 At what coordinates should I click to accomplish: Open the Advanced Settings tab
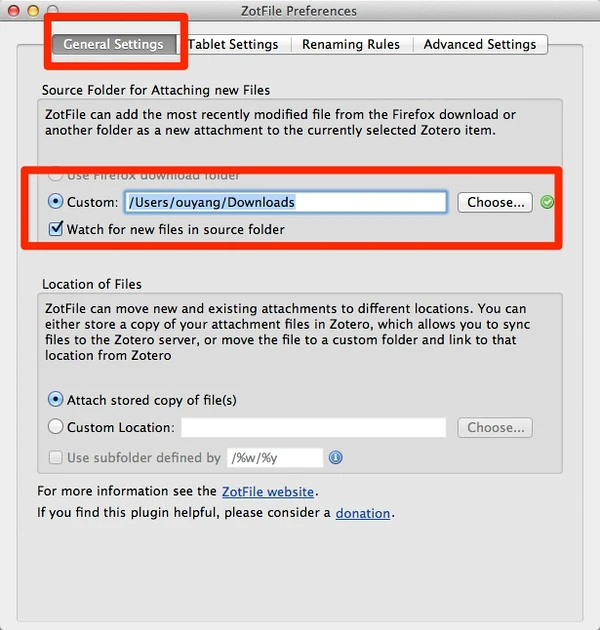click(480, 44)
